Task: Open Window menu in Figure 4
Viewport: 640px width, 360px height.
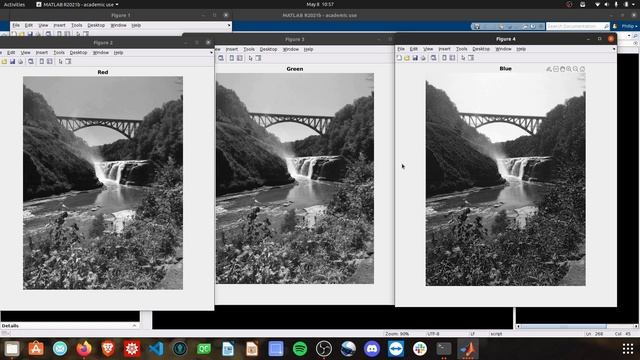Action: [x=503, y=49]
